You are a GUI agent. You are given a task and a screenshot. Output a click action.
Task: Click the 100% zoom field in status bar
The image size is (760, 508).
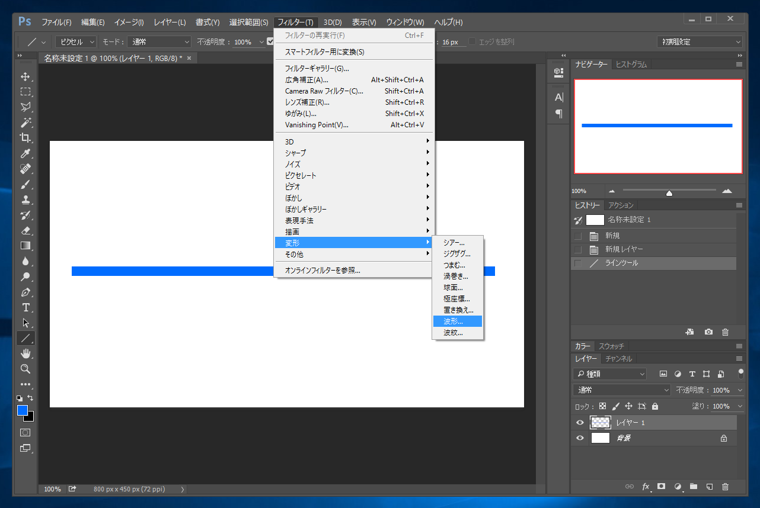point(52,489)
